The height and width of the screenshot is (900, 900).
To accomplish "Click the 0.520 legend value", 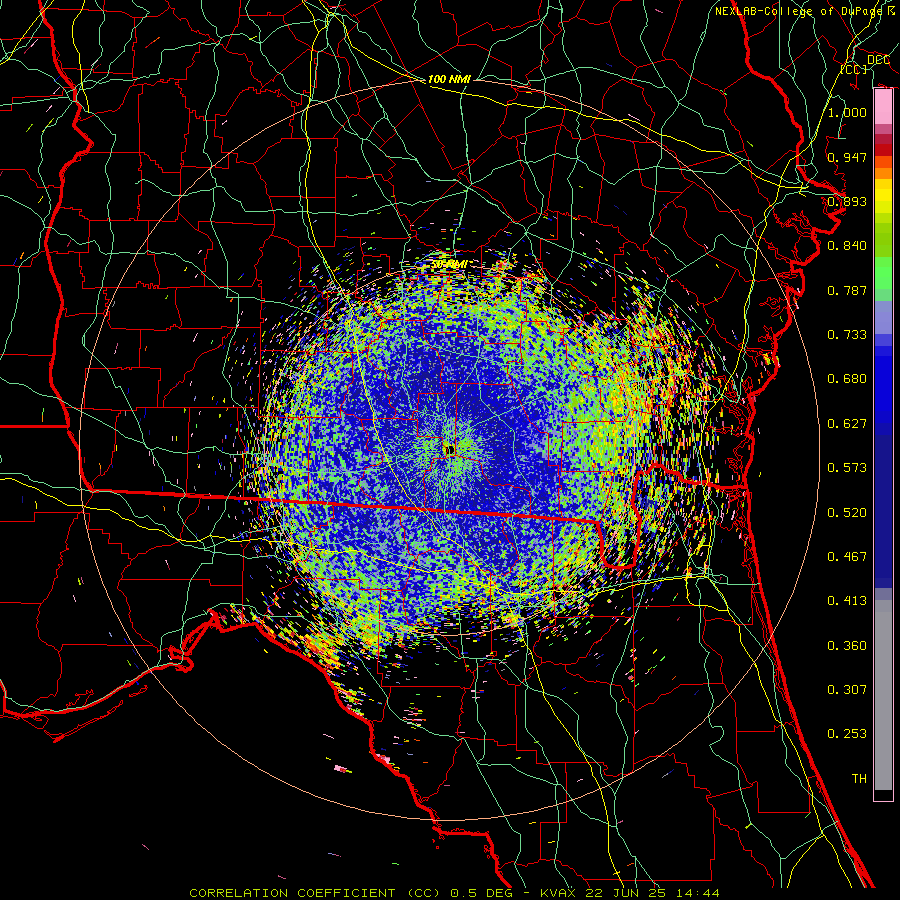I will click(x=847, y=513).
